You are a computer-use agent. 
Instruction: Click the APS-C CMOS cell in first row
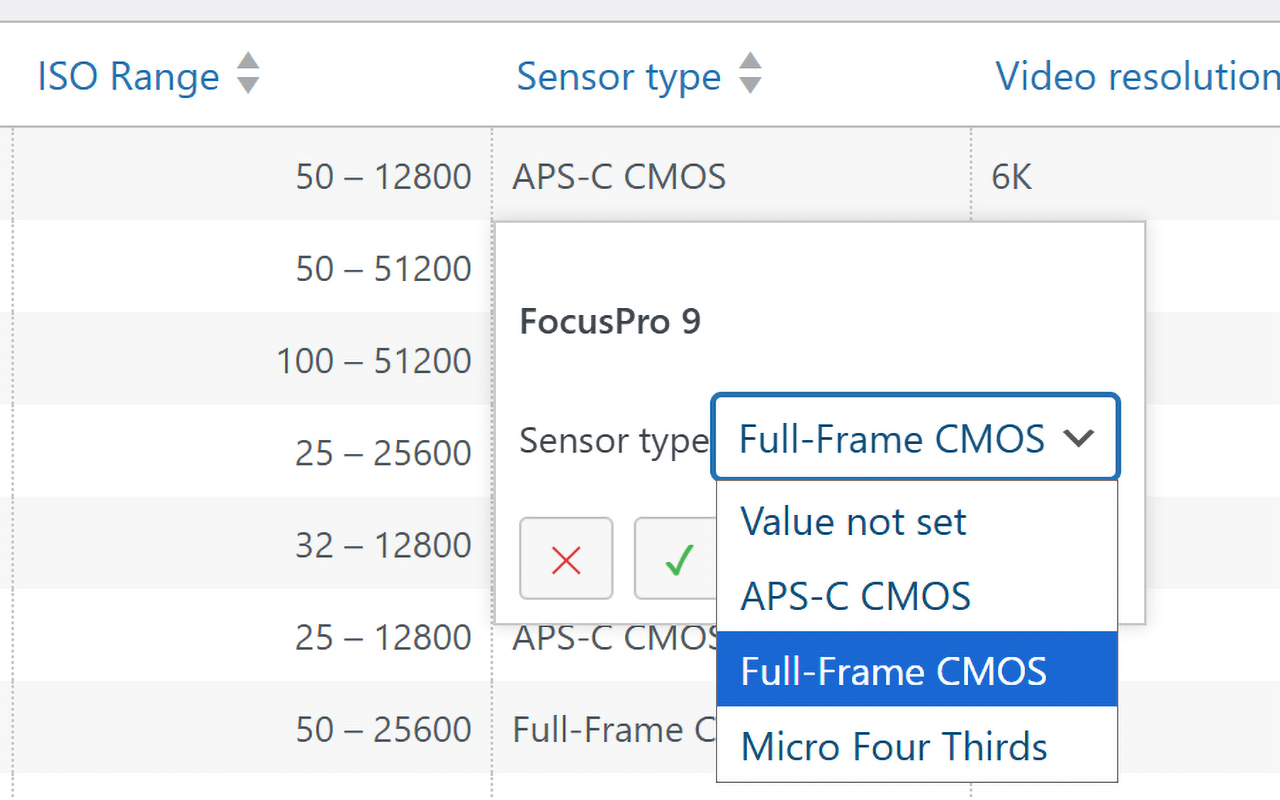(x=619, y=177)
